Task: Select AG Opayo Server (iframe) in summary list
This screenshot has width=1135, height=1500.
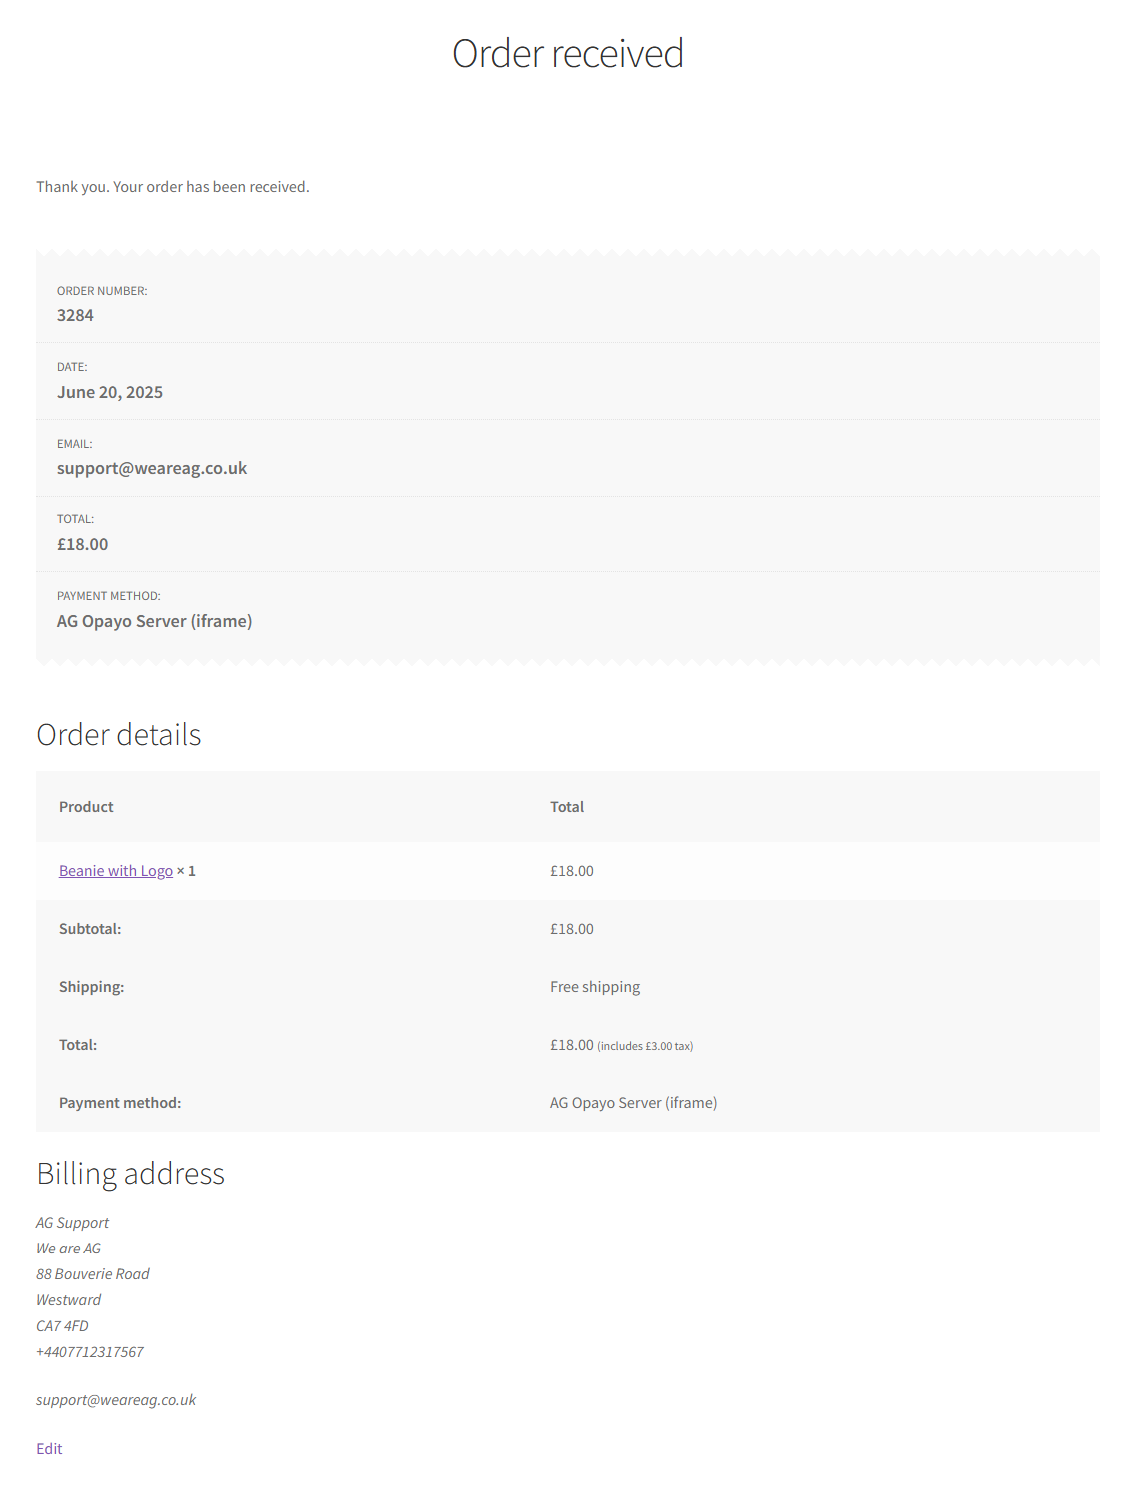Action: 155,621
